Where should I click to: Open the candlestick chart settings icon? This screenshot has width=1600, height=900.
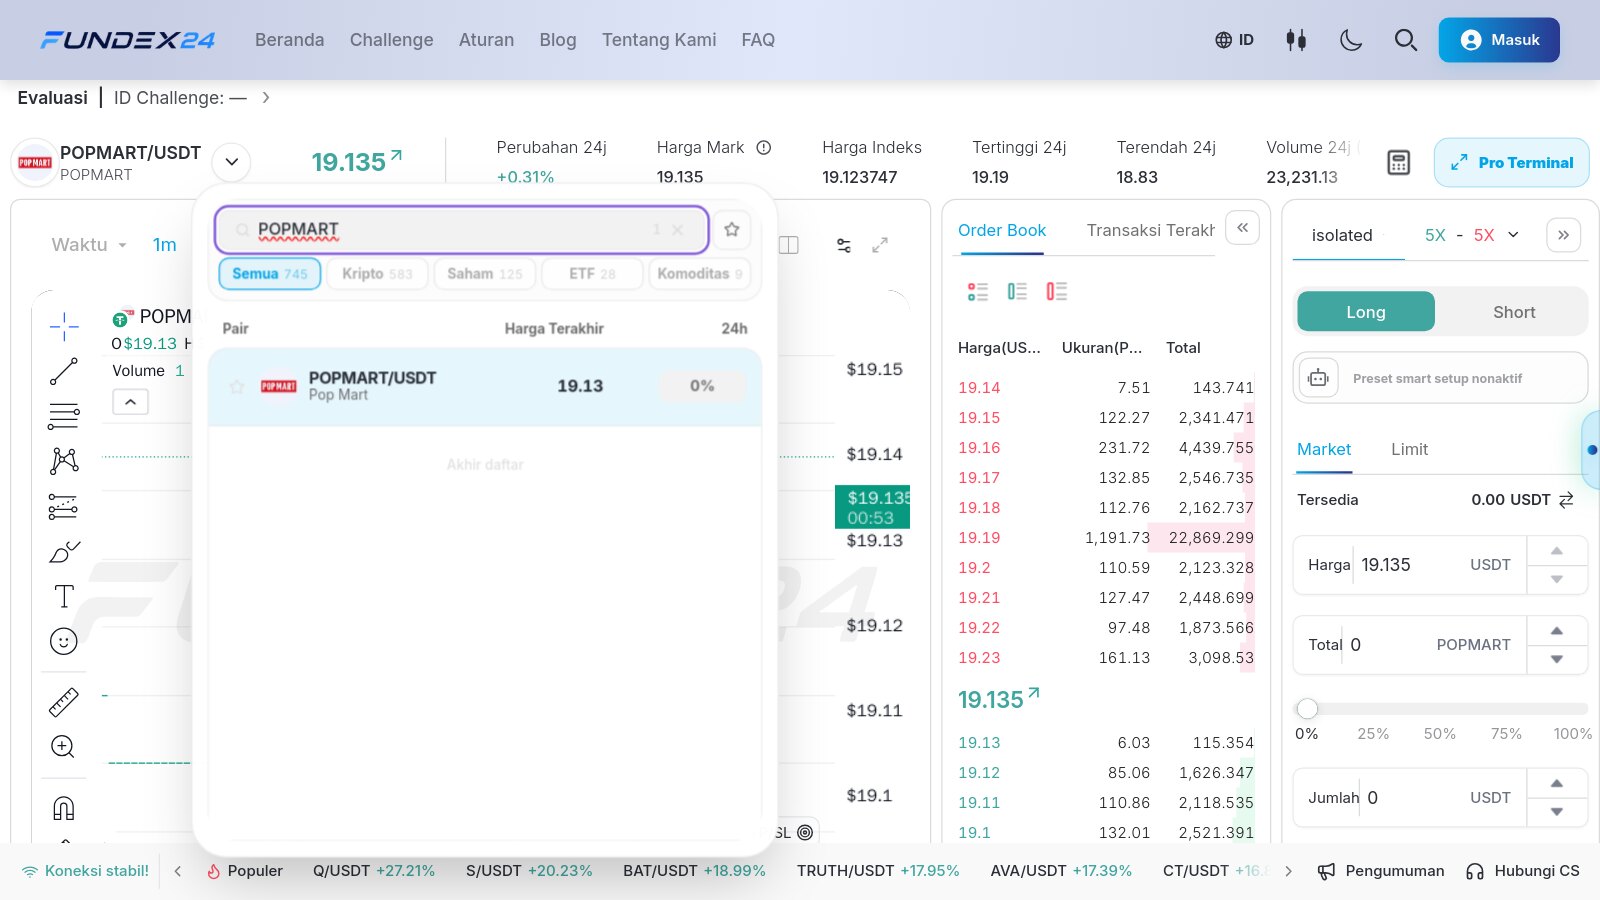pyautogui.click(x=1296, y=40)
